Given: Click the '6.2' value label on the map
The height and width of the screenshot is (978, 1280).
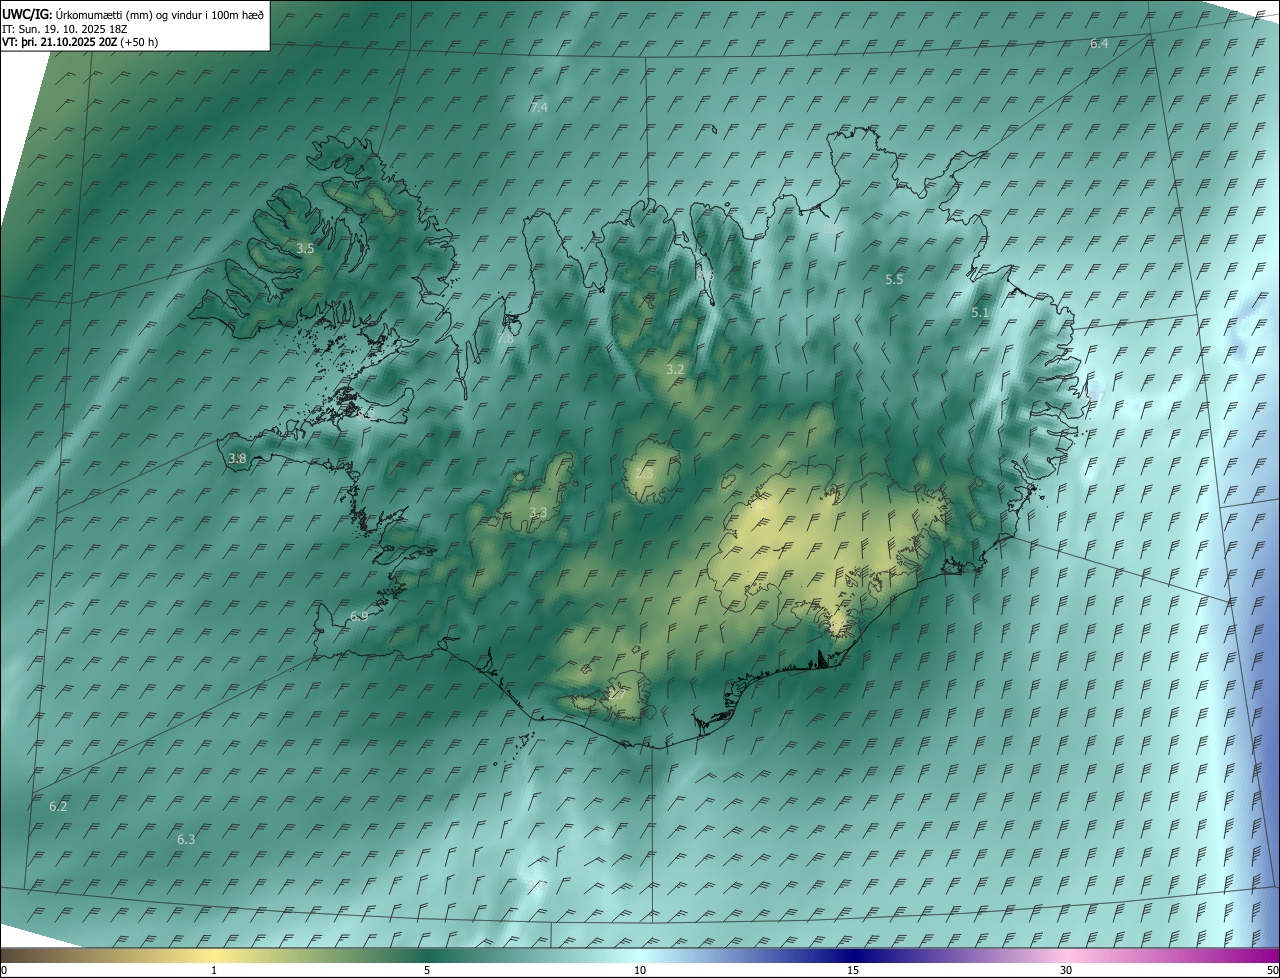Looking at the screenshot, I should pyautogui.click(x=58, y=806).
